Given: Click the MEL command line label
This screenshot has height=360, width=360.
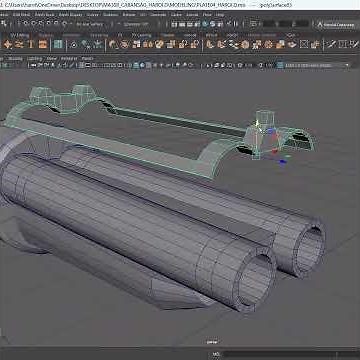Looking at the screenshot, I should coord(216,354).
